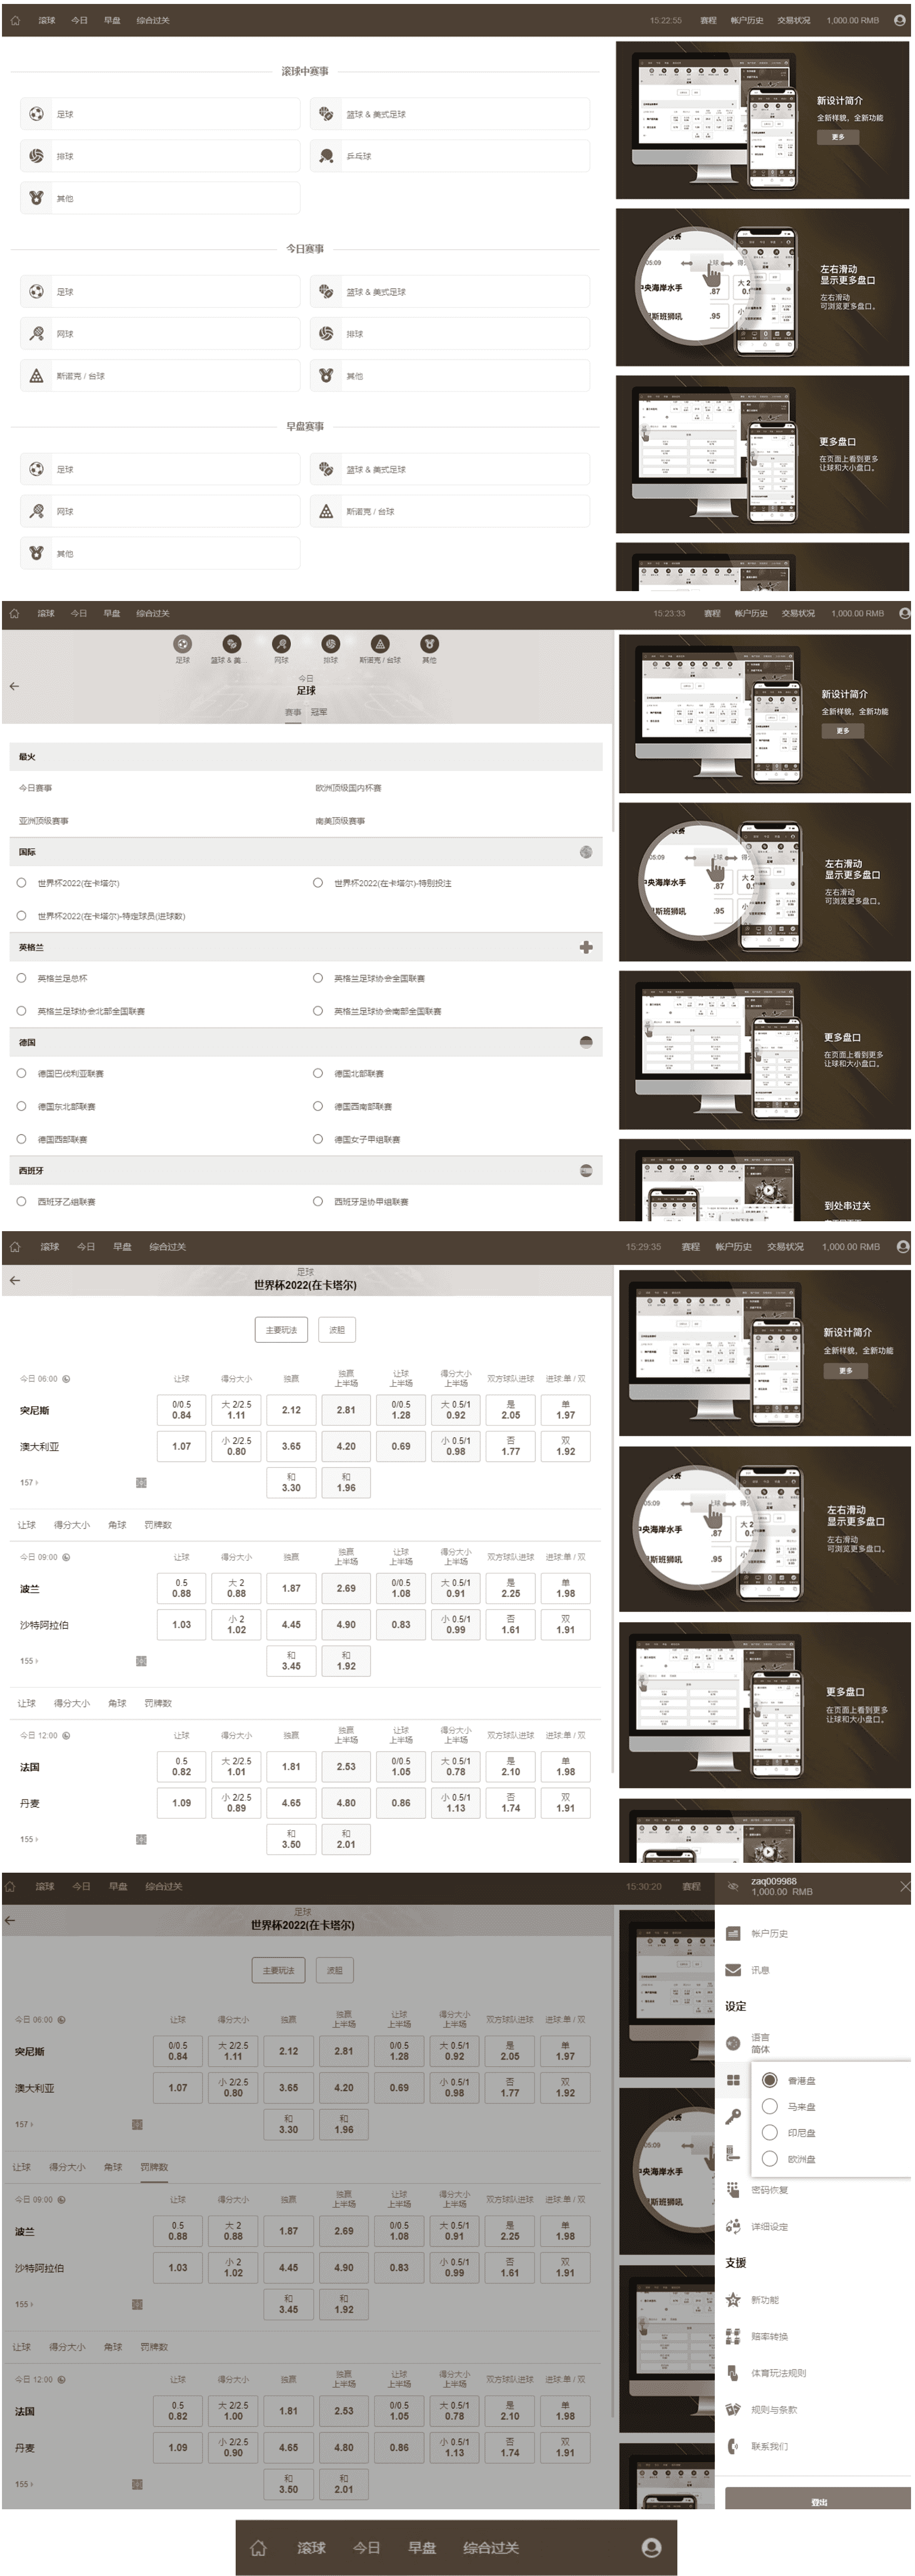Select 网球 under 早盘赛事 section
Image resolution: width=915 pixels, height=2576 pixels.
(x=160, y=511)
